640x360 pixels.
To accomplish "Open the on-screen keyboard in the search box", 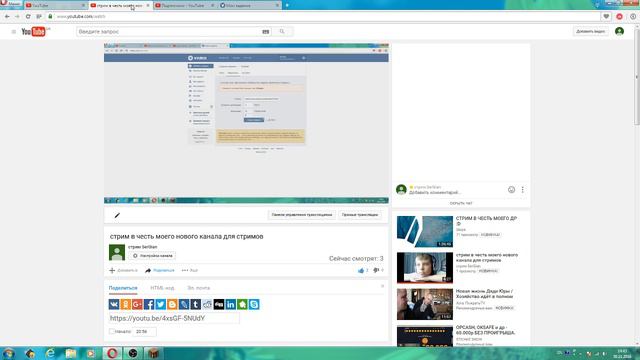I will pos(266,31).
